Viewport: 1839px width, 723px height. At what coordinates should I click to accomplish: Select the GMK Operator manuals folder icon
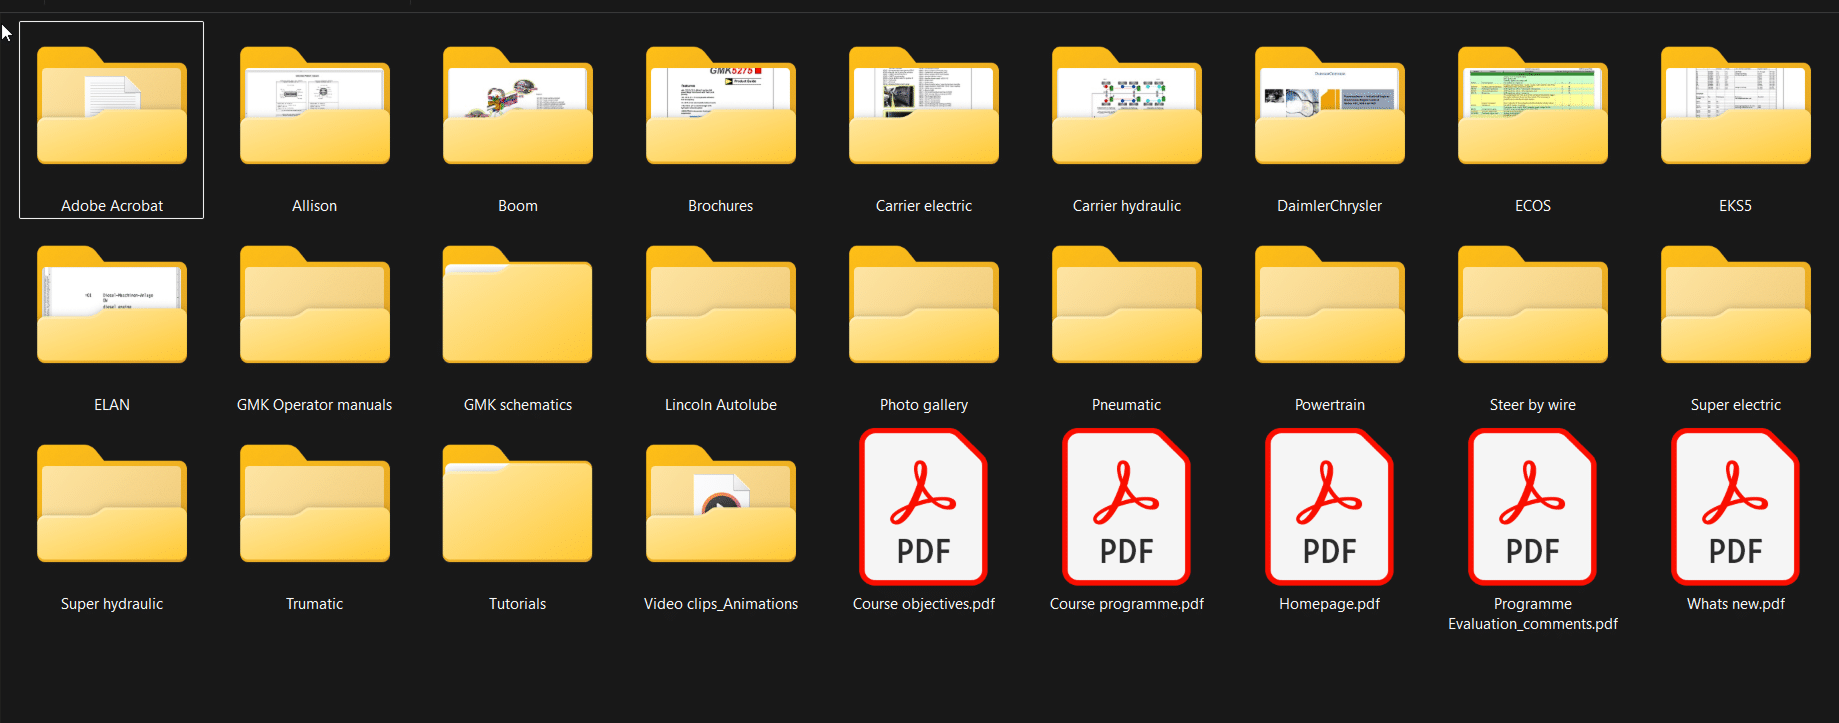(315, 304)
